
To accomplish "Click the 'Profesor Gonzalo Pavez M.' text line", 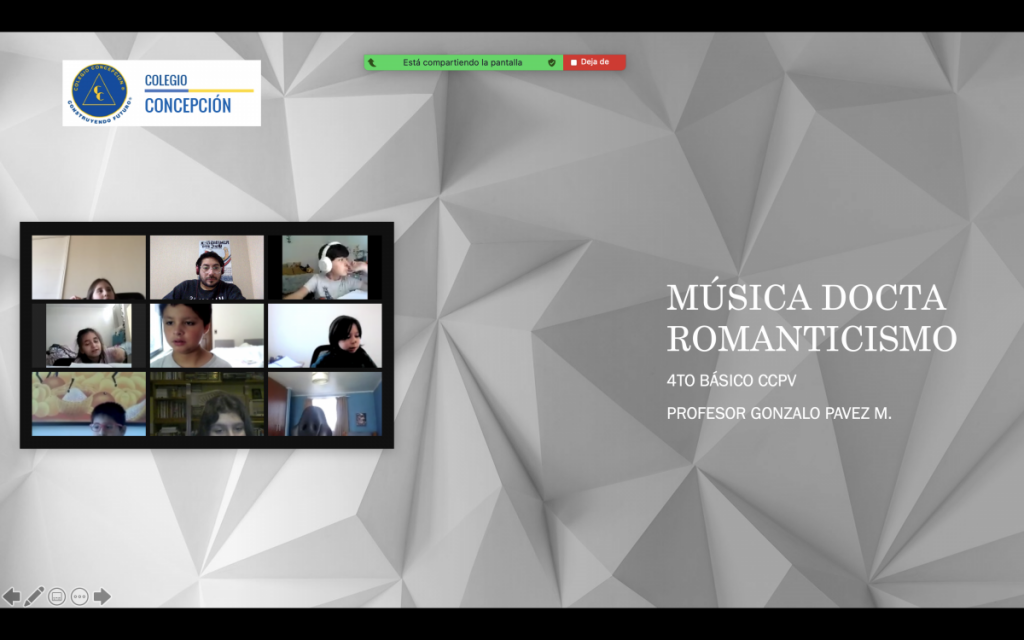I will (x=779, y=413).
